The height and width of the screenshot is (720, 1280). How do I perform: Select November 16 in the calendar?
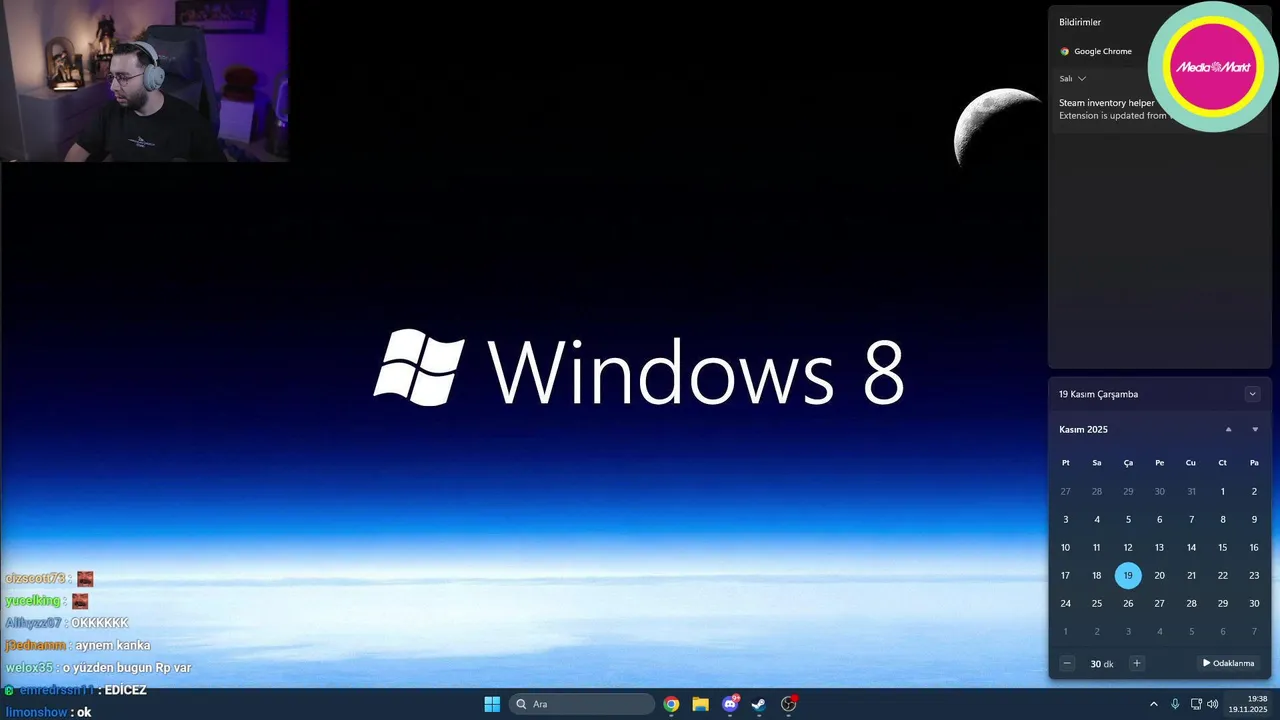[x=1254, y=547]
